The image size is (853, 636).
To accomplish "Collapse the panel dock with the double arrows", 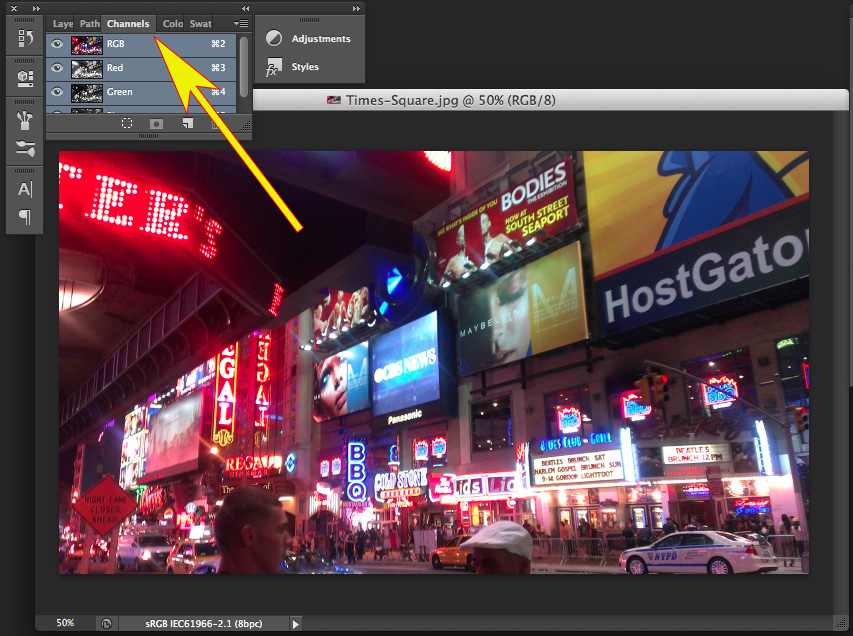I will [x=245, y=8].
